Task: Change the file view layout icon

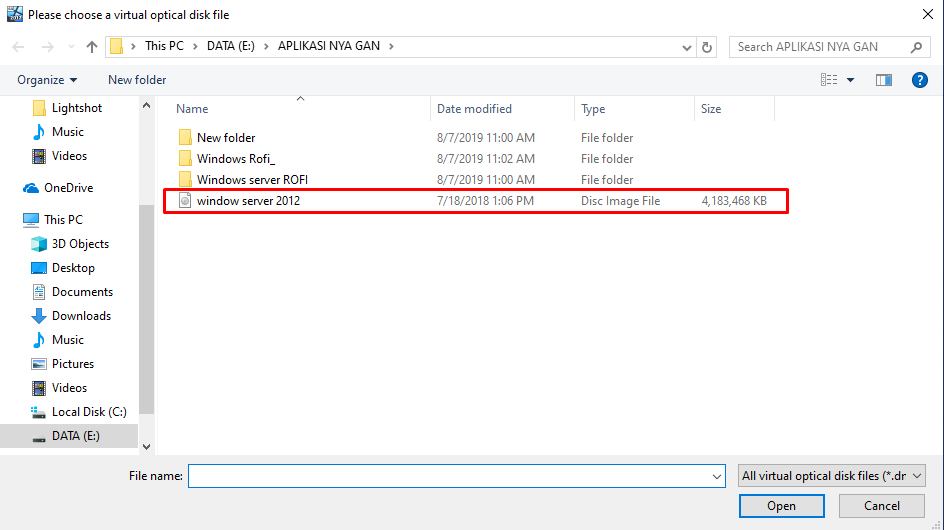Action: [x=829, y=80]
